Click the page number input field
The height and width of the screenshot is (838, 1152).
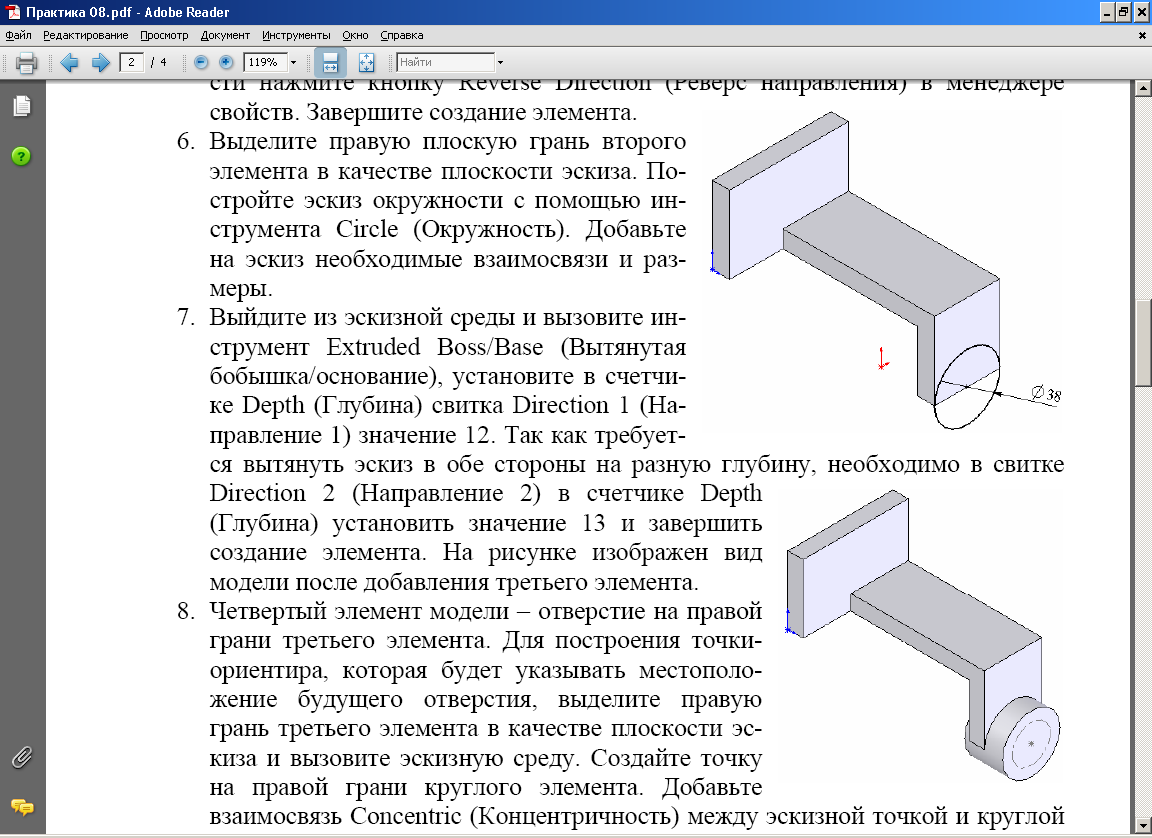(x=132, y=63)
